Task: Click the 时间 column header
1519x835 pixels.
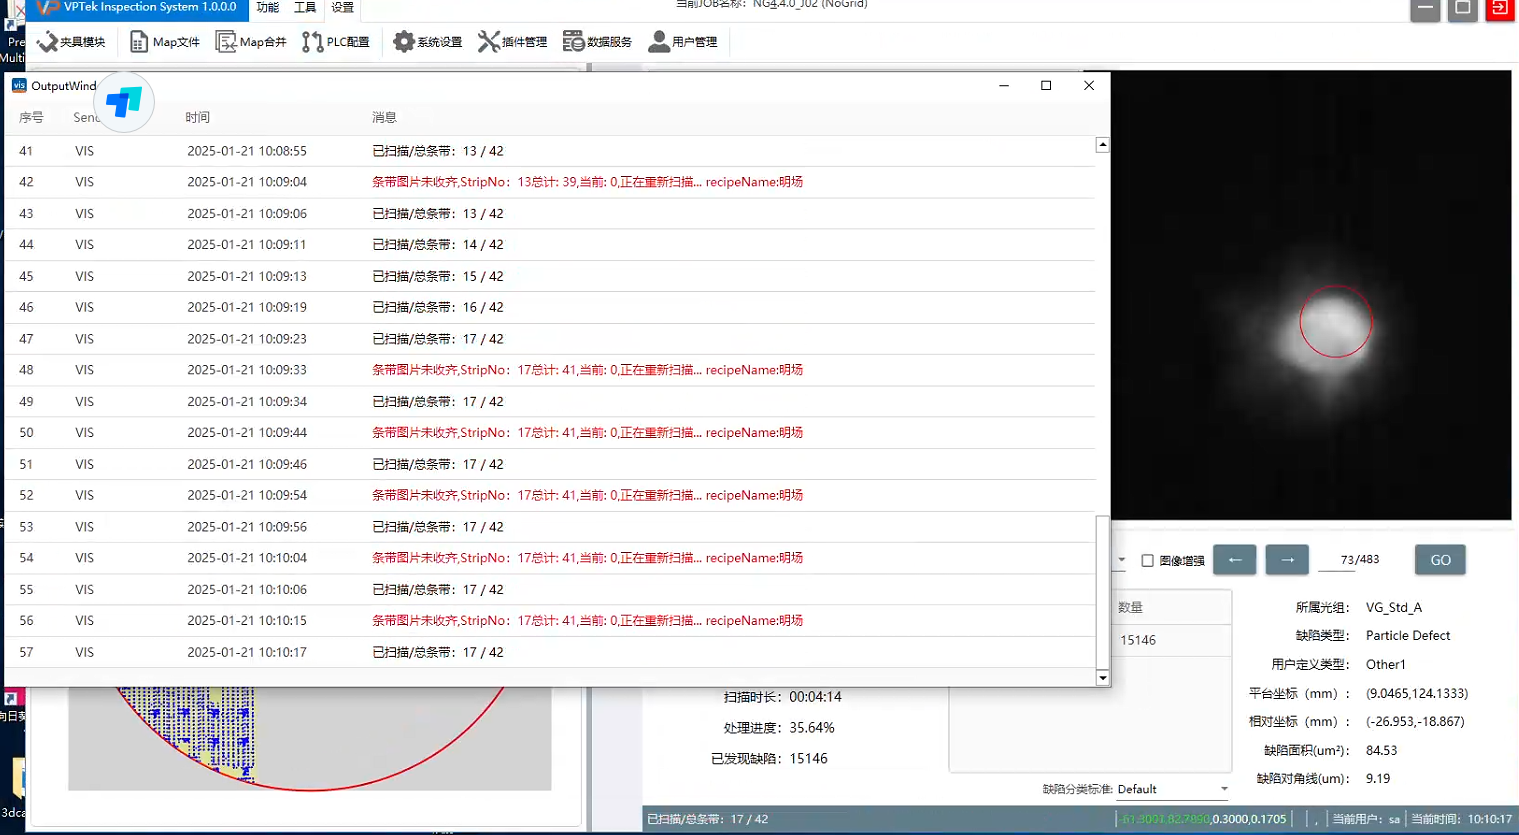Action: pyautogui.click(x=197, y=118)
